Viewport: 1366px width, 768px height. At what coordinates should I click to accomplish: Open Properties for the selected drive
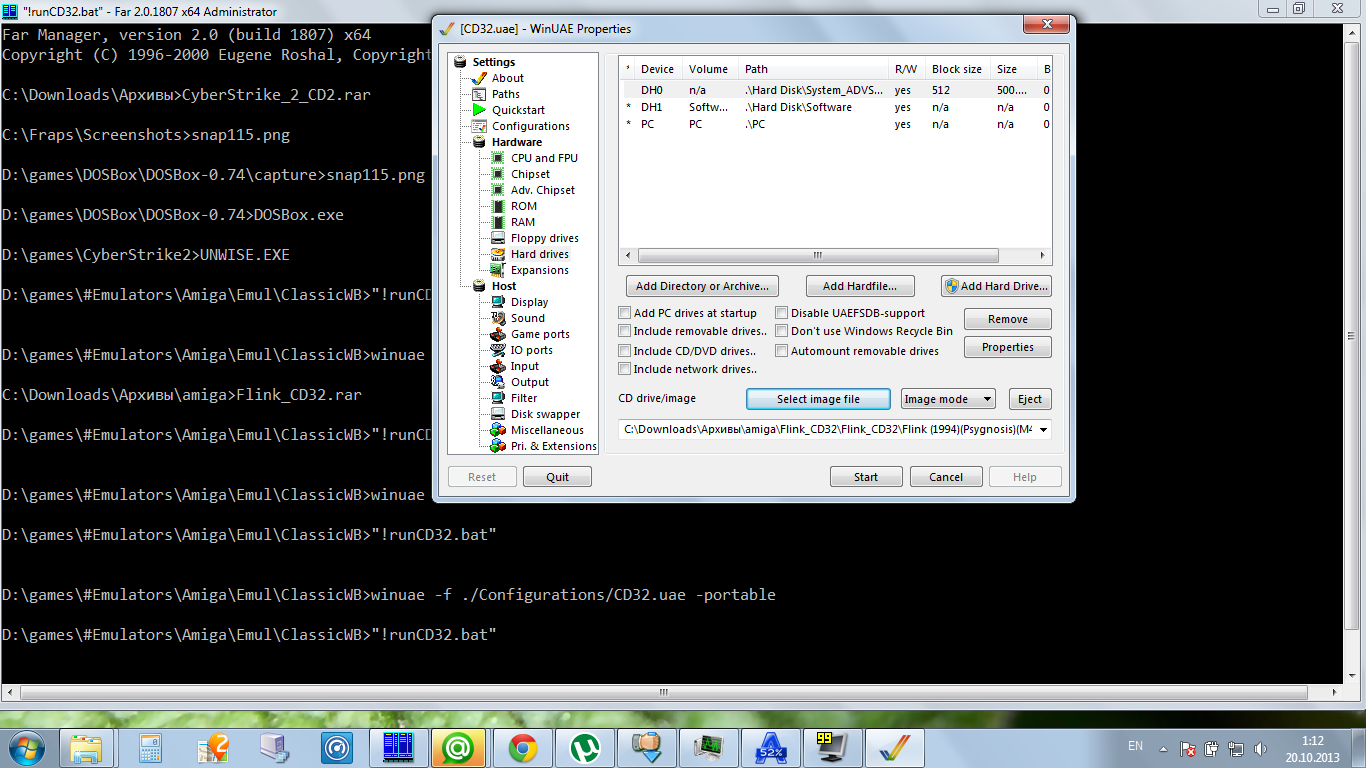[x=1008, y=347]
